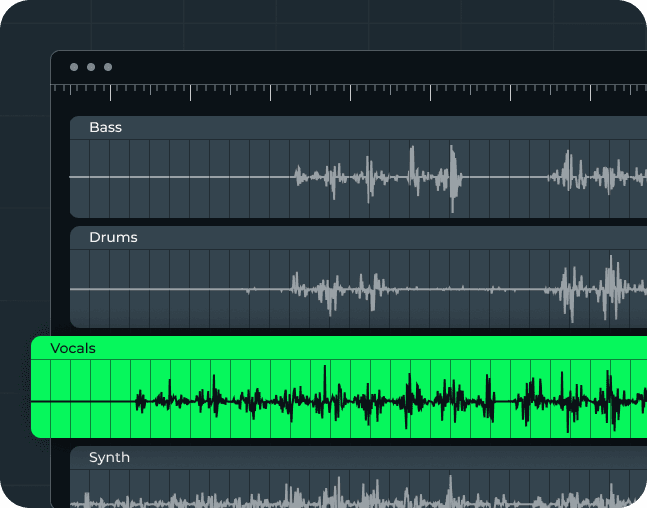Click the leftmost window control dot
Viewport: 647px width, 508px height.
point(74,67)
